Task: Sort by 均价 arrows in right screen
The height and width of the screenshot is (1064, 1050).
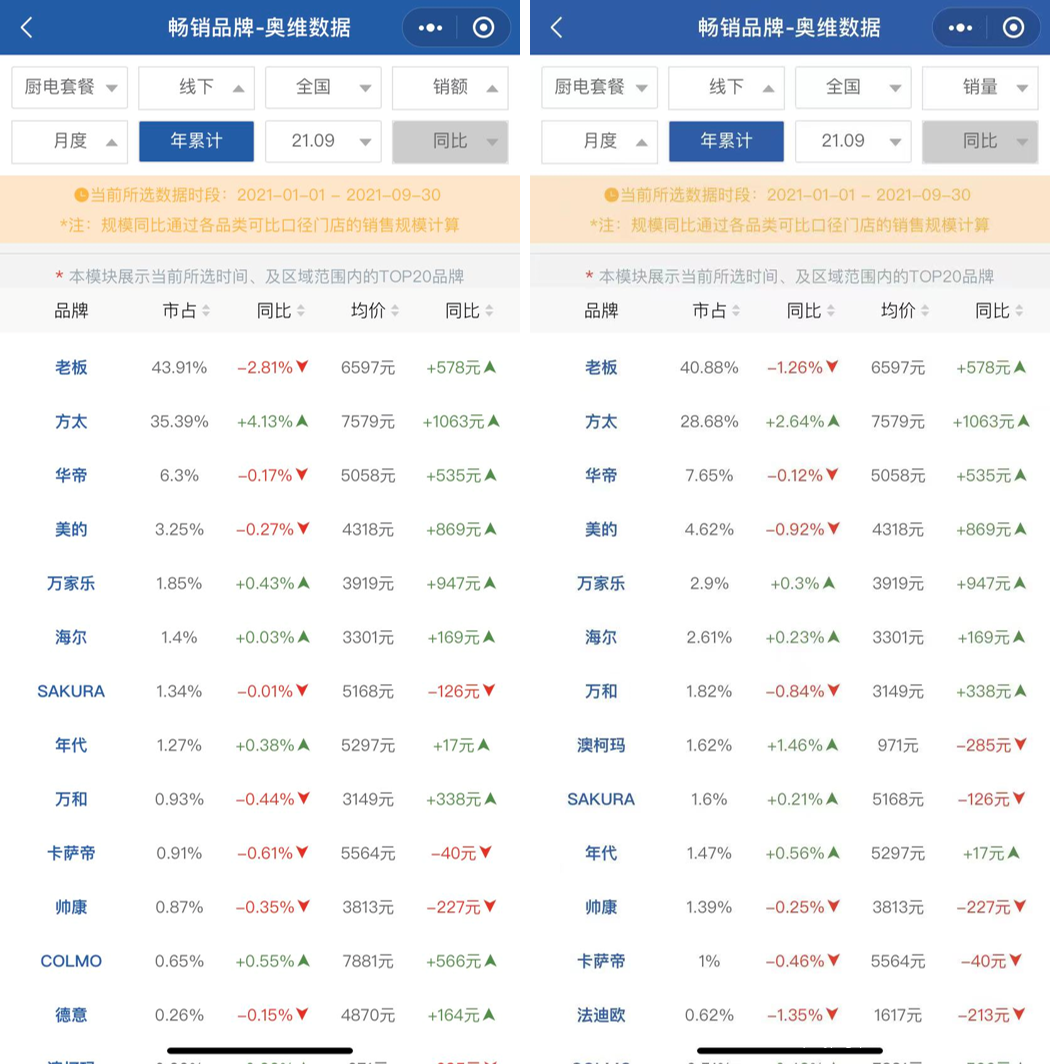Action: tap(925, 311)
